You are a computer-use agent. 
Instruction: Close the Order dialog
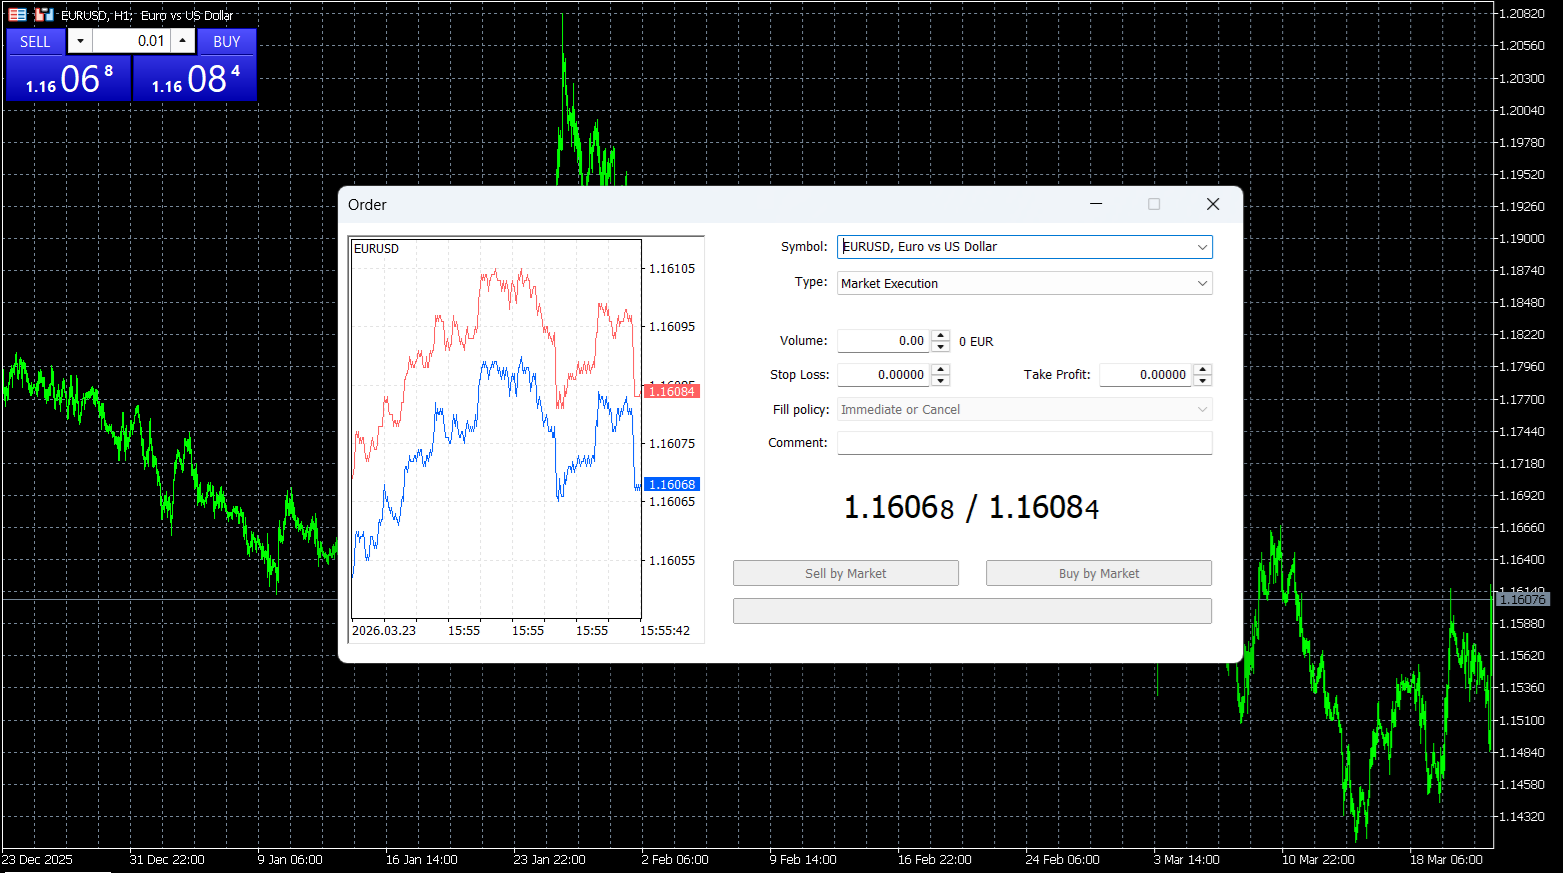click(x=1213, y=204)
